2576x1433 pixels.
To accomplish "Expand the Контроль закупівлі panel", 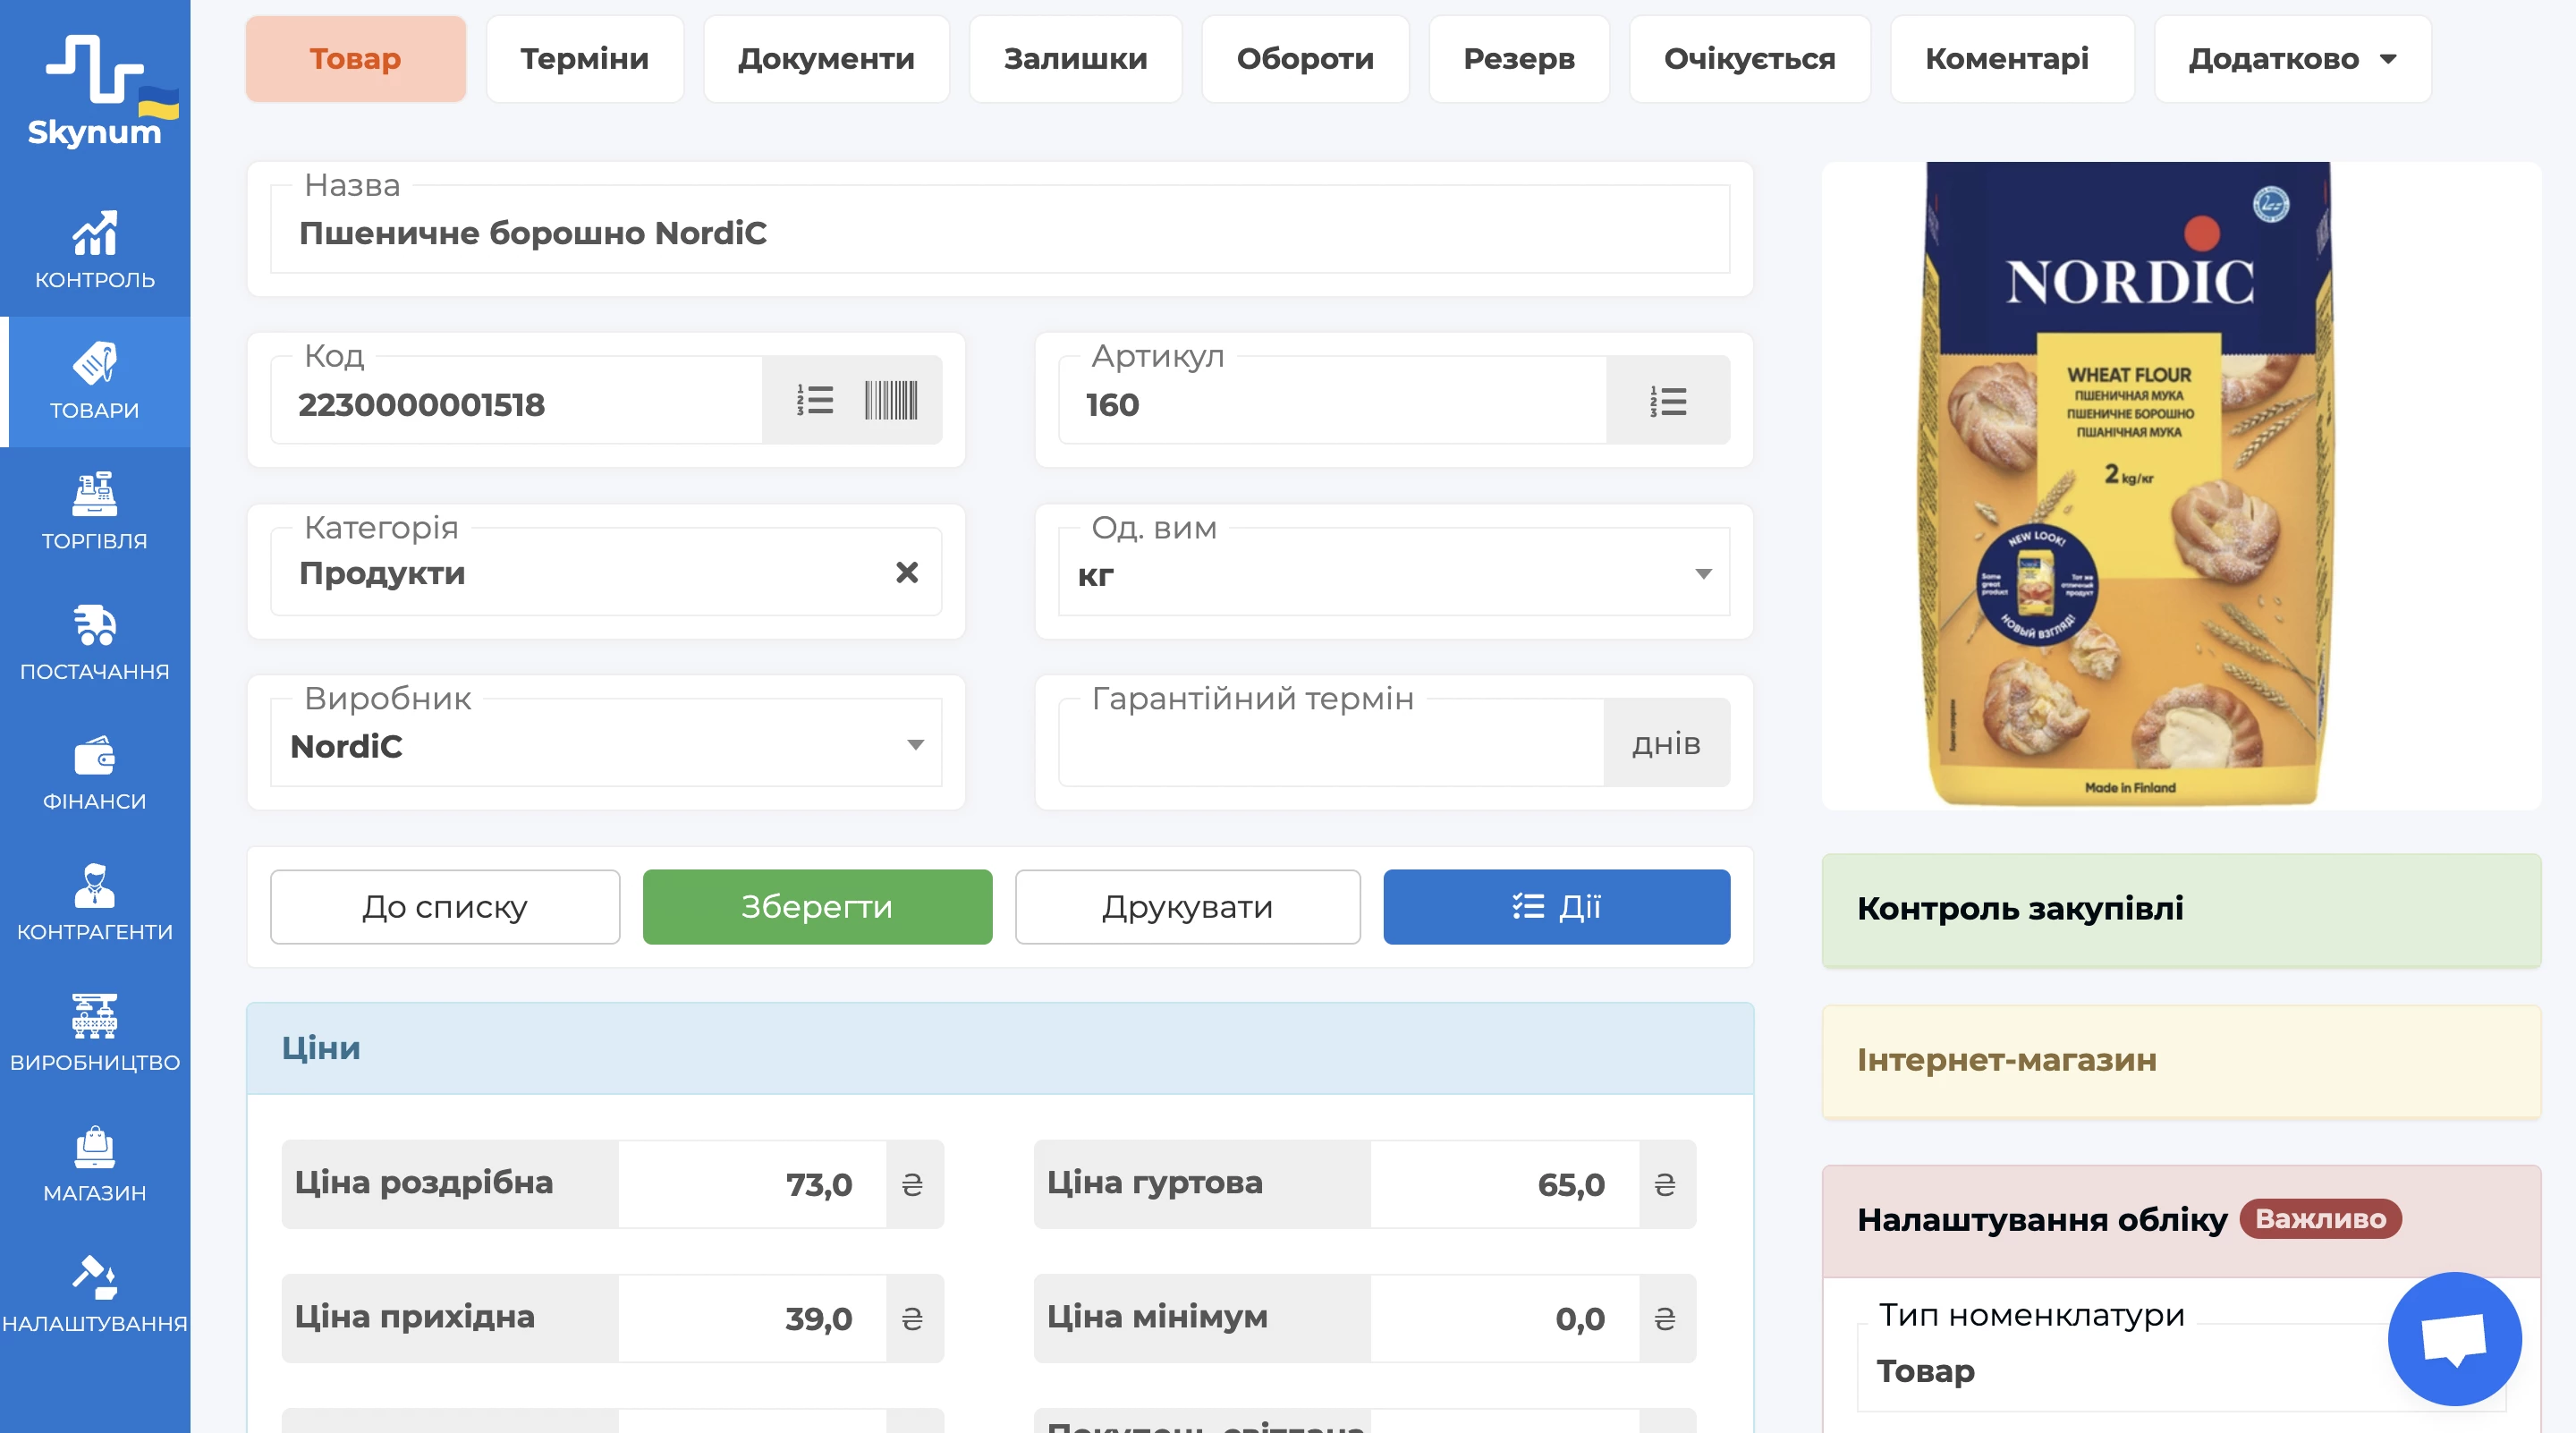I will [x=2181, y=909].
